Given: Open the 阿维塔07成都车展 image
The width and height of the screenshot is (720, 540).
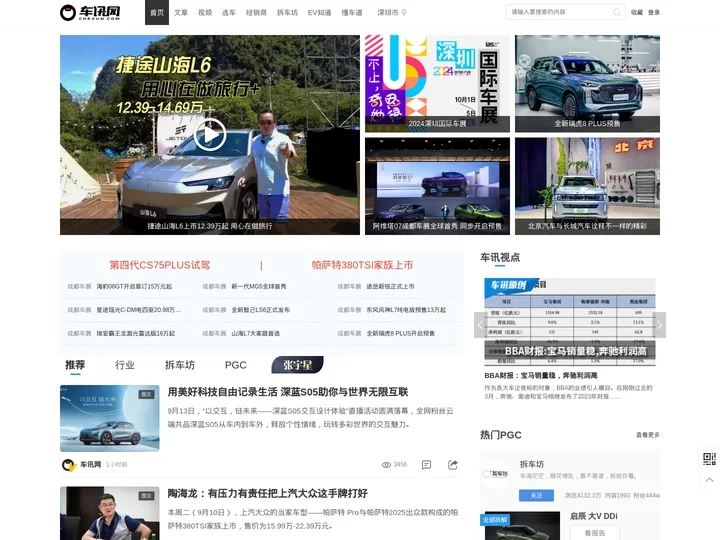Looking at the screenshot, I should (437, 186).
